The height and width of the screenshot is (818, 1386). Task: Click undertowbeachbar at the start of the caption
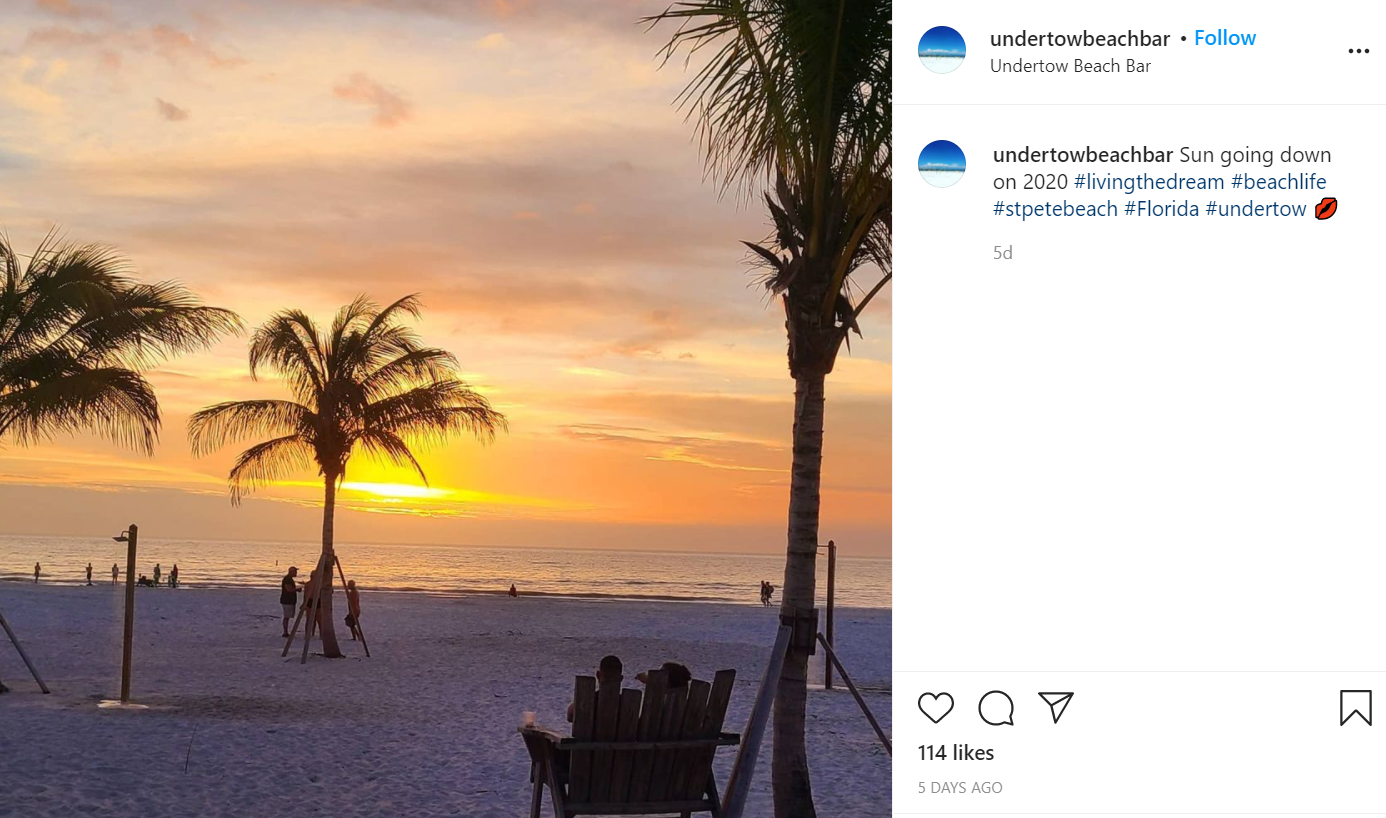1082,155
